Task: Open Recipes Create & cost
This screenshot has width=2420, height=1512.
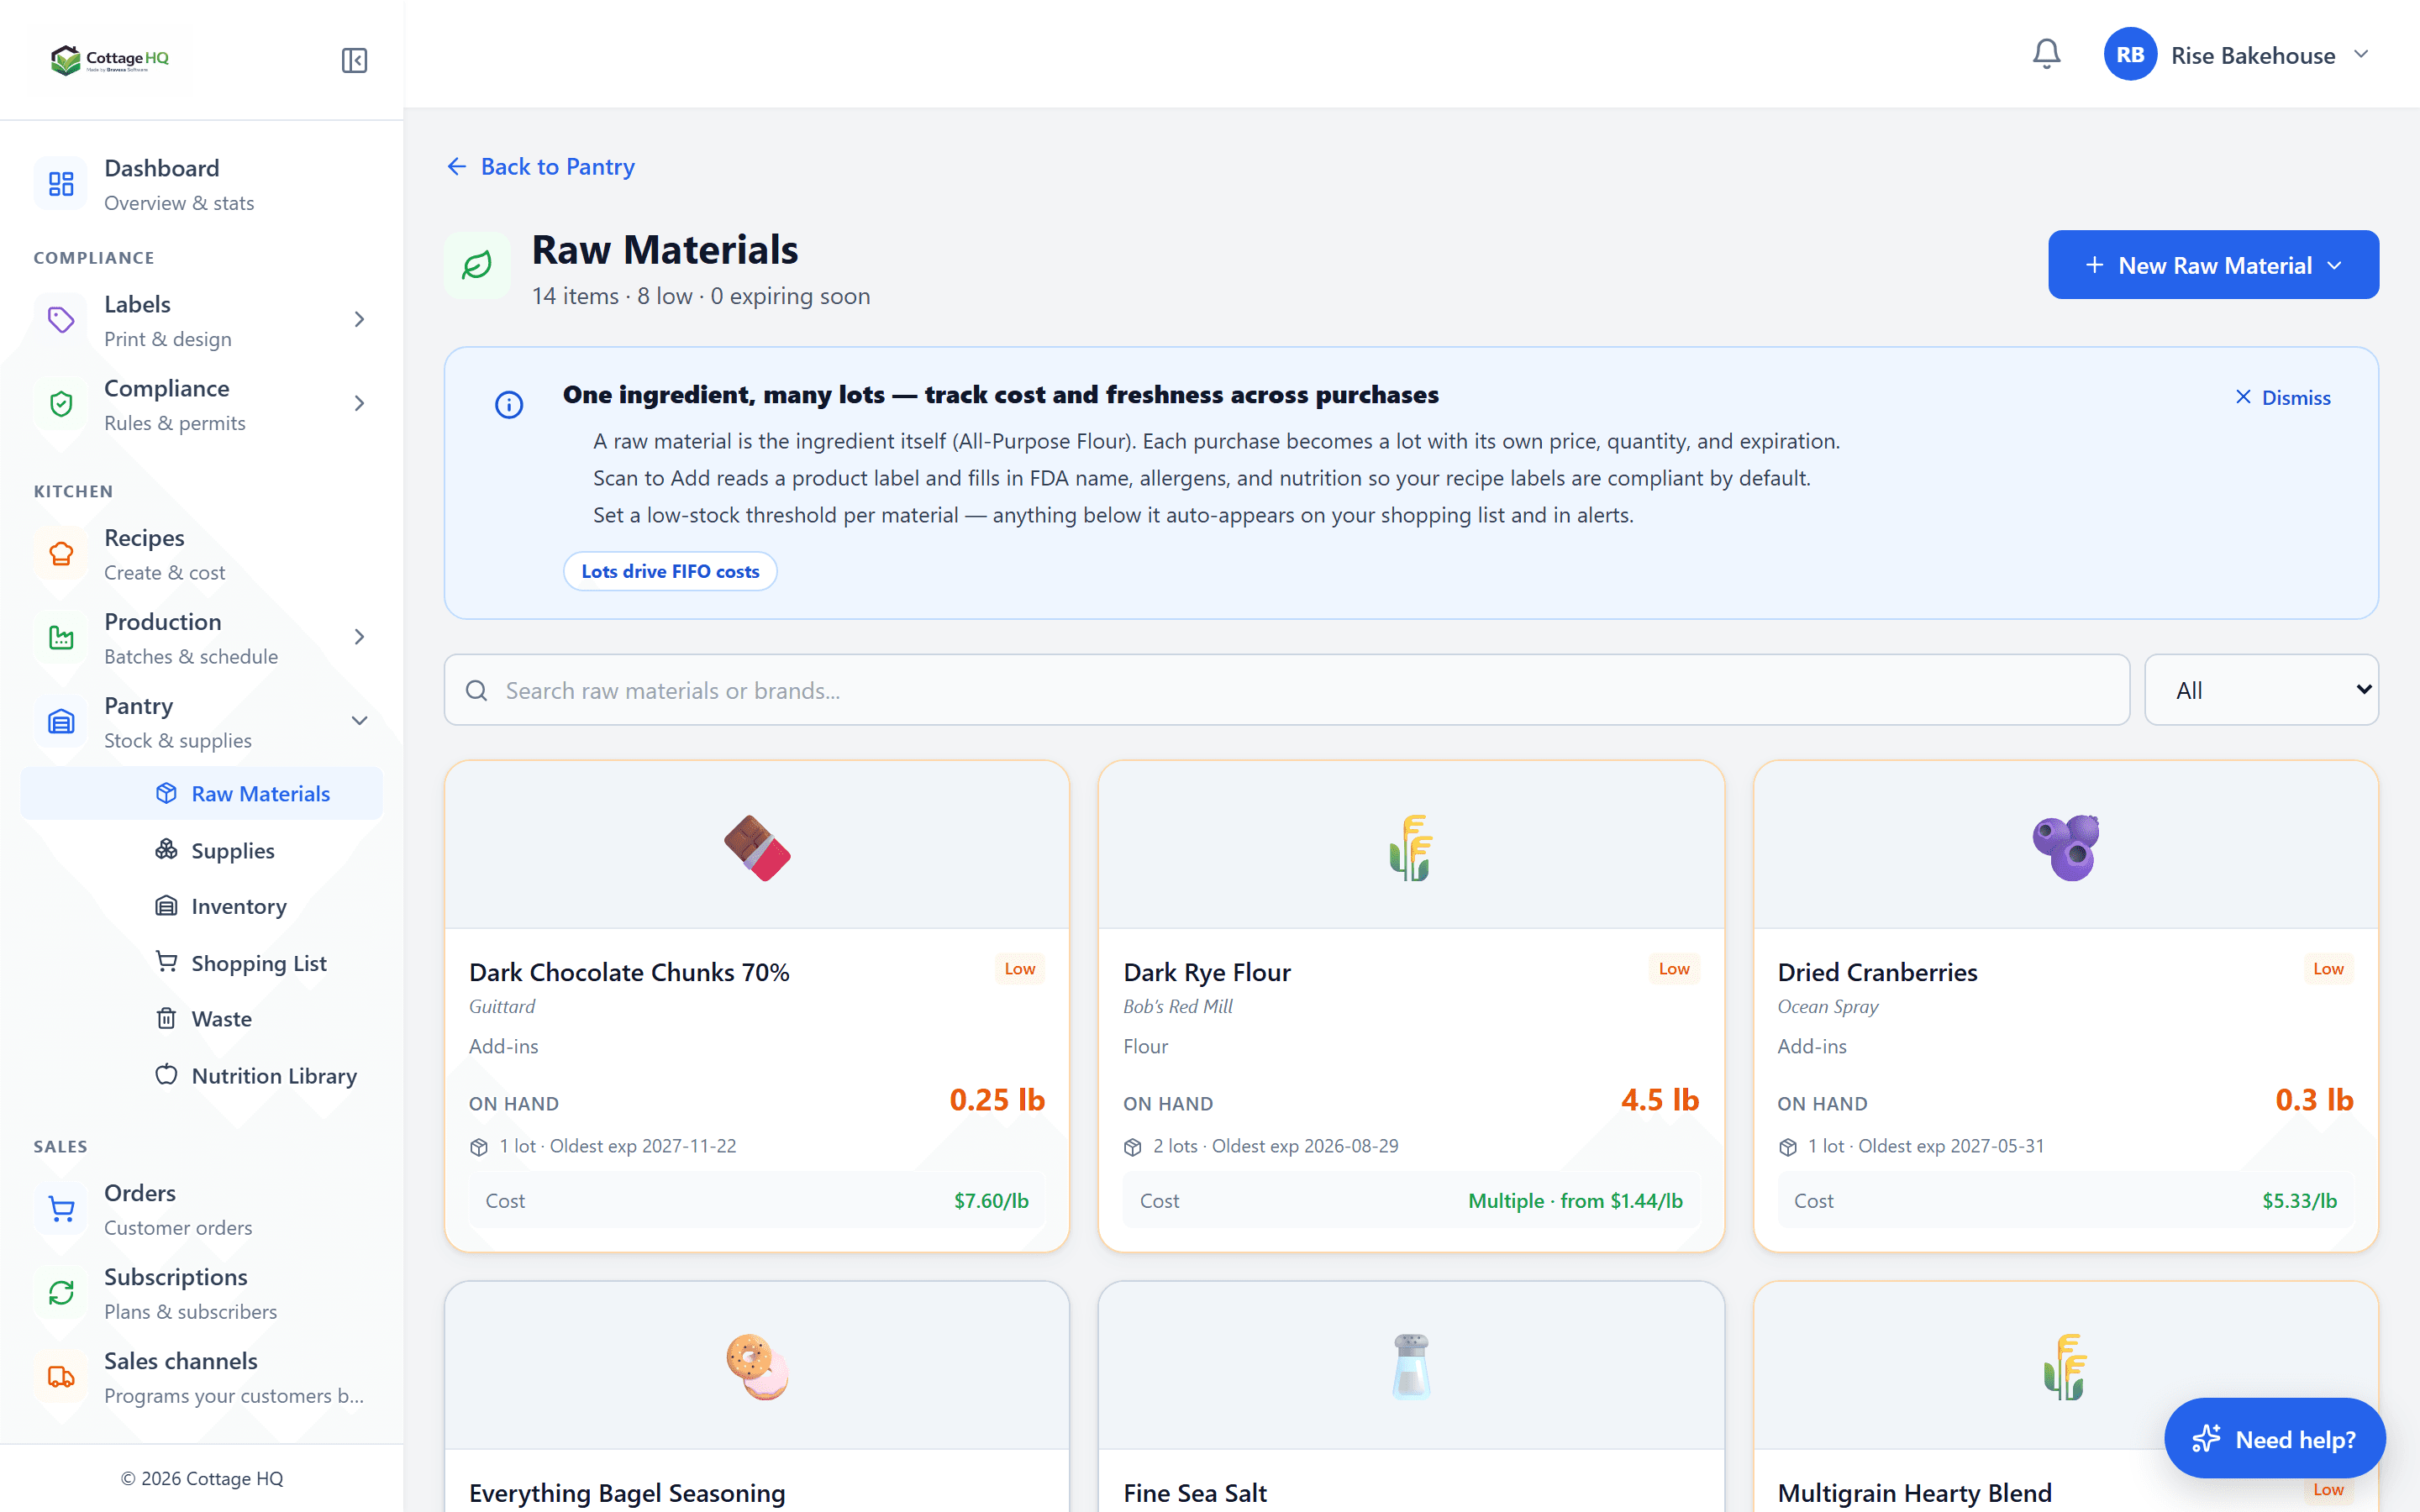Action: click(201, 554)
